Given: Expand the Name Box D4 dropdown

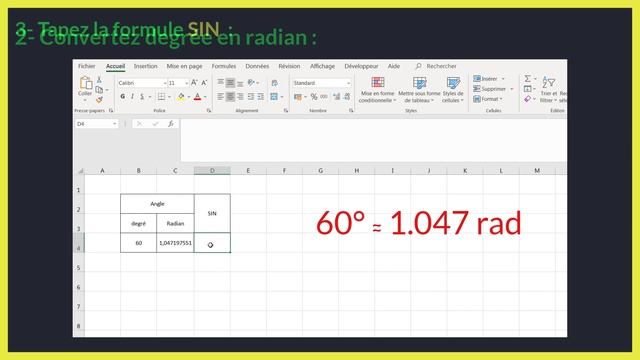Looking at the screenshot, I should pyautogui.click(x=115, y=124).
